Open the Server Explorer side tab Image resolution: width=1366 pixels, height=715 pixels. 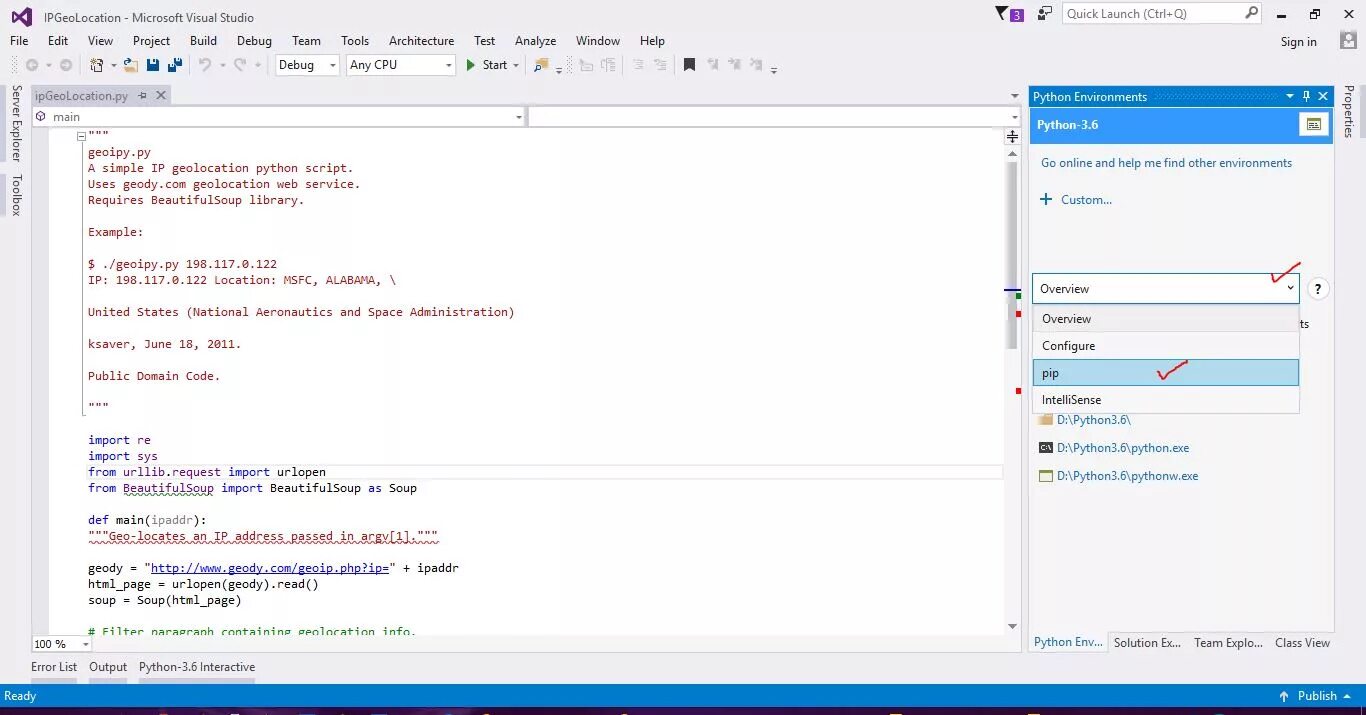[x=16, y=124]
